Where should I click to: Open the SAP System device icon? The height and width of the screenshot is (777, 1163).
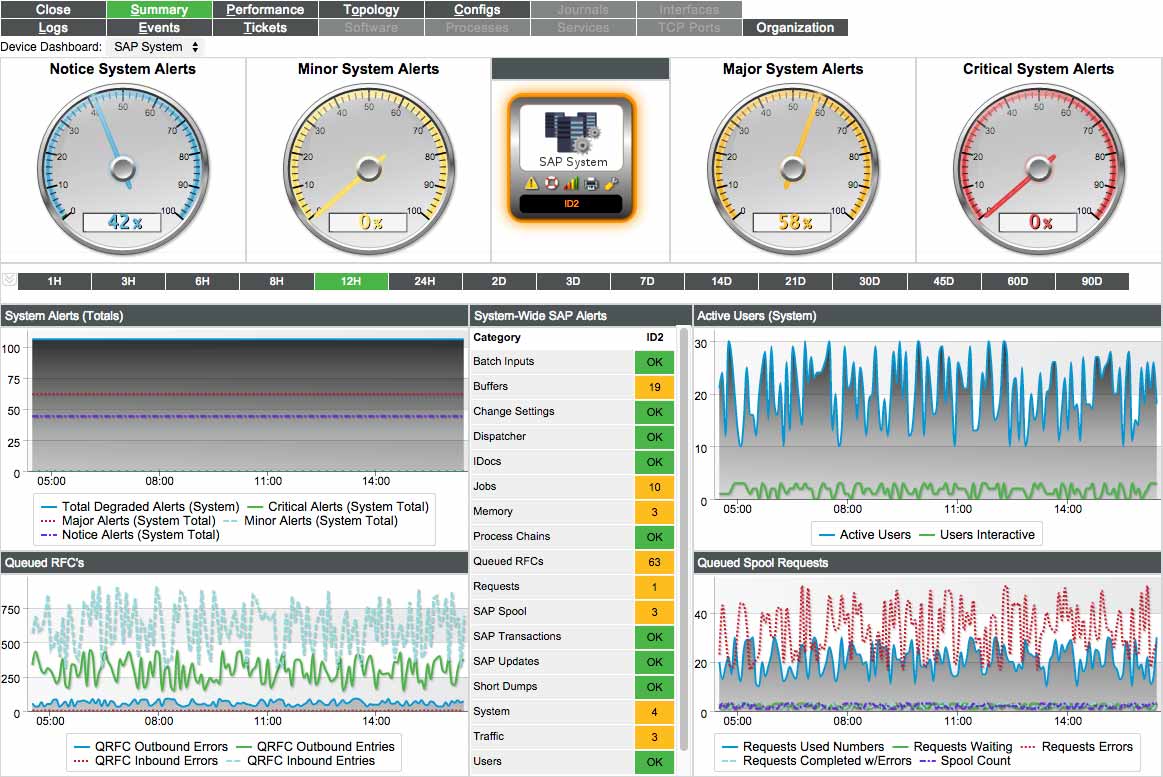[572, 137]
